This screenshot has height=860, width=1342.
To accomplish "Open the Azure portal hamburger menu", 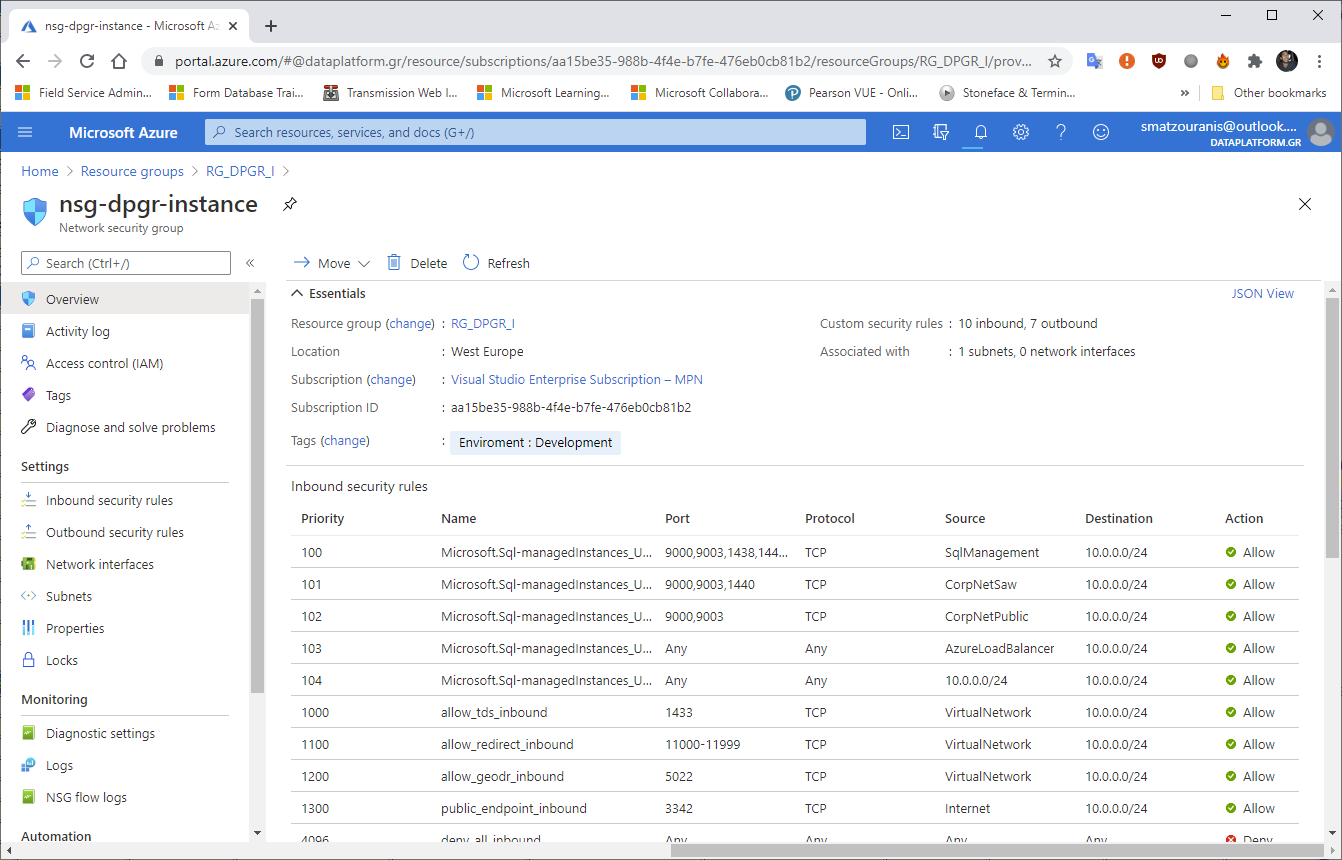I will click(25, 131).
